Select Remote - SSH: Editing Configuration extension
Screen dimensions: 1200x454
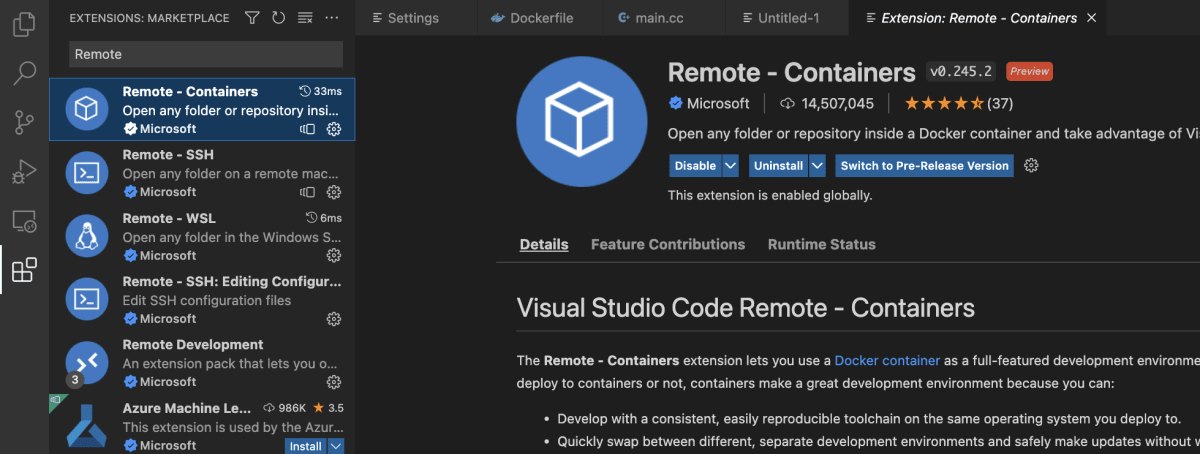[202, 299]
